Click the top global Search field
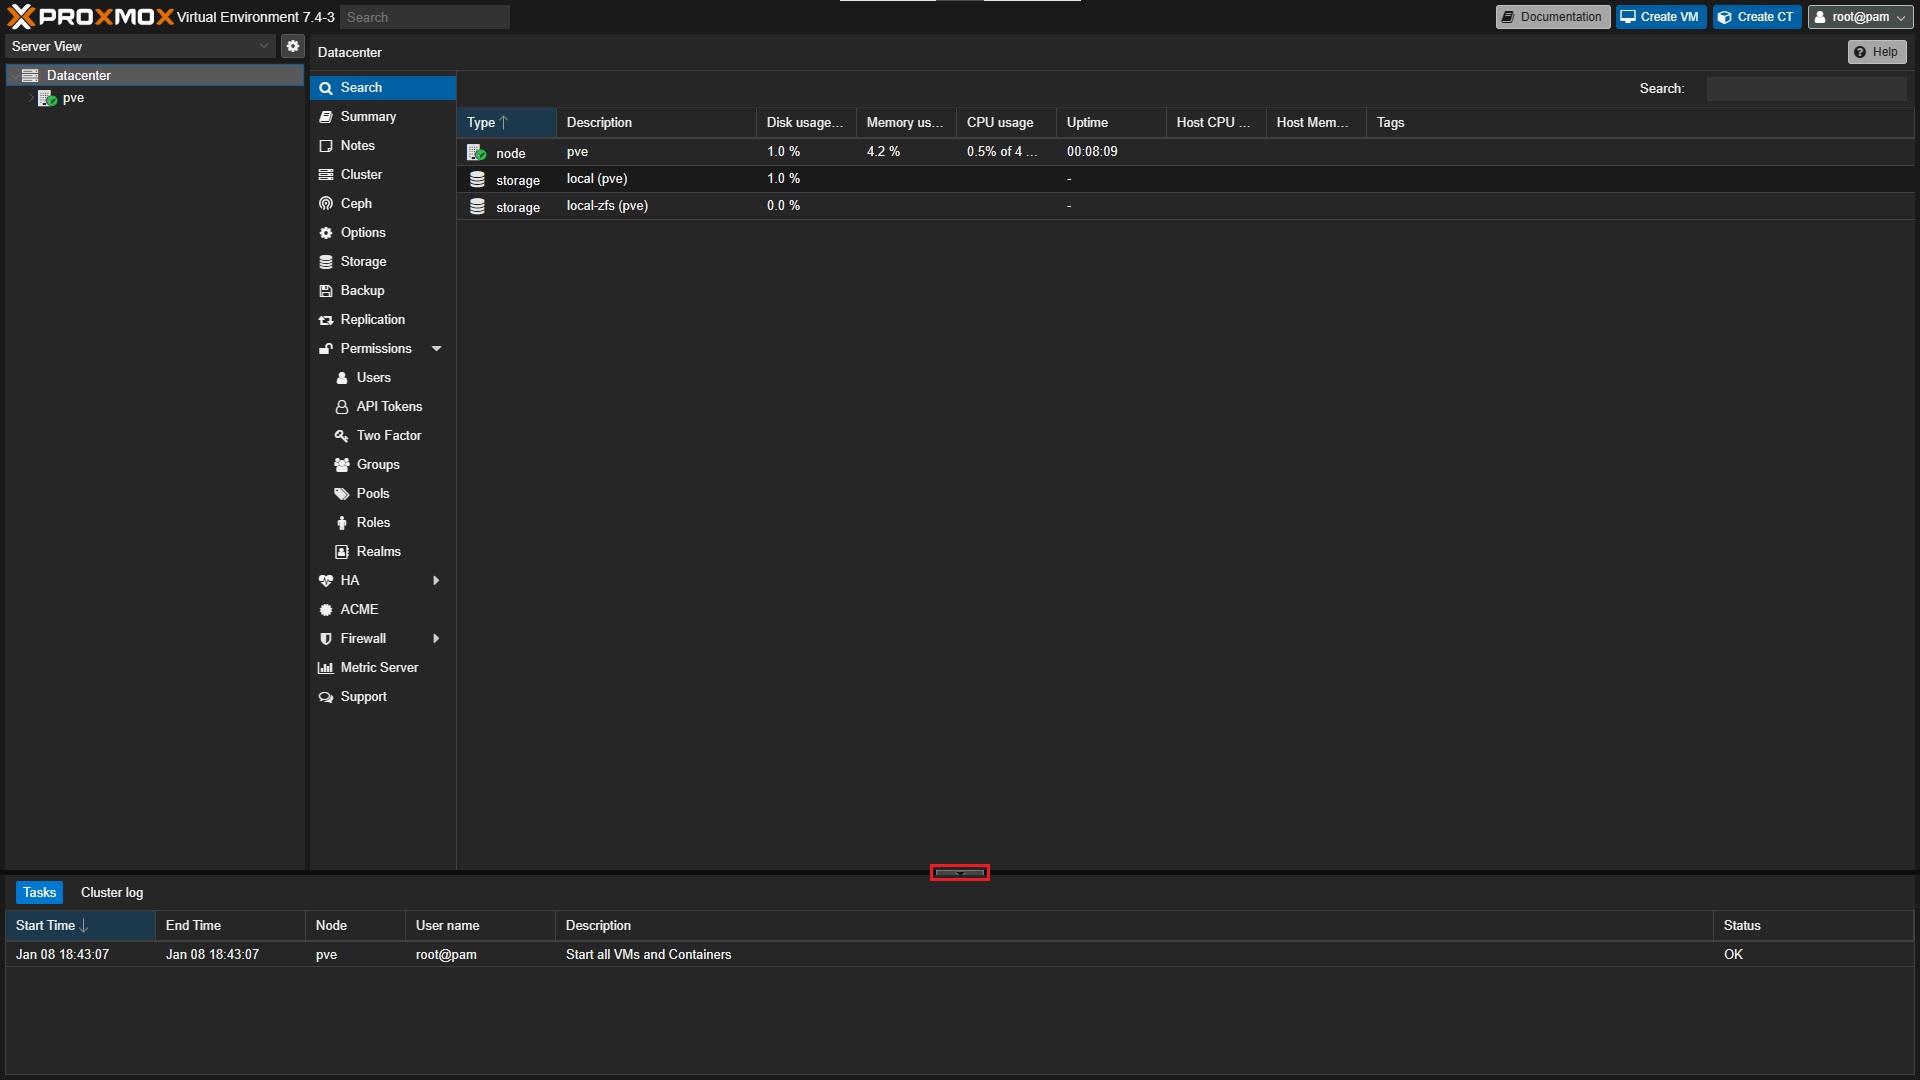The width and height of the screenshot is (1920, 1080). pos(424,17)
